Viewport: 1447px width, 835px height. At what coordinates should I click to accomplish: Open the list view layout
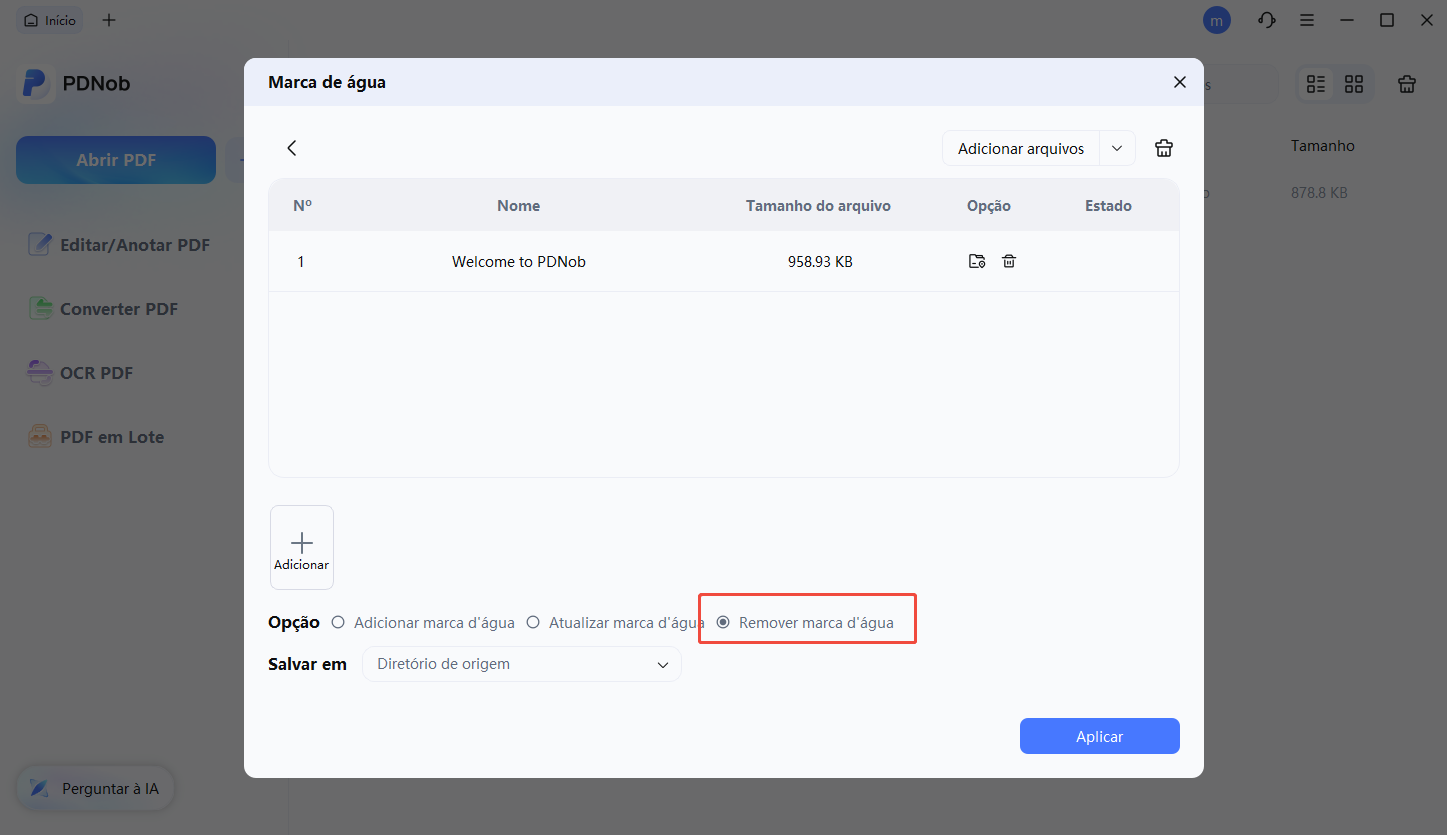[1315, 84]
